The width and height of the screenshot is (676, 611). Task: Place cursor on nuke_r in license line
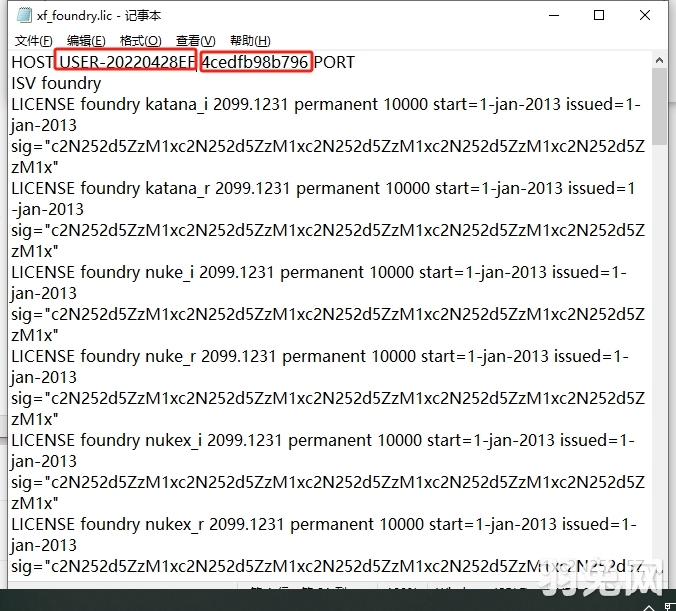coord(170,356)
